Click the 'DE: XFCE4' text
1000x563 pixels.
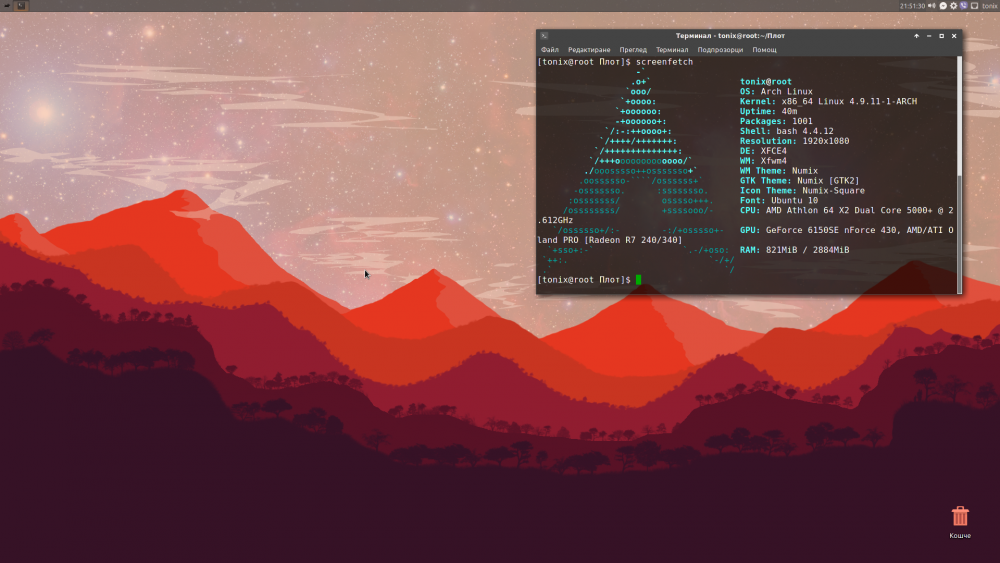coord(763,151)
